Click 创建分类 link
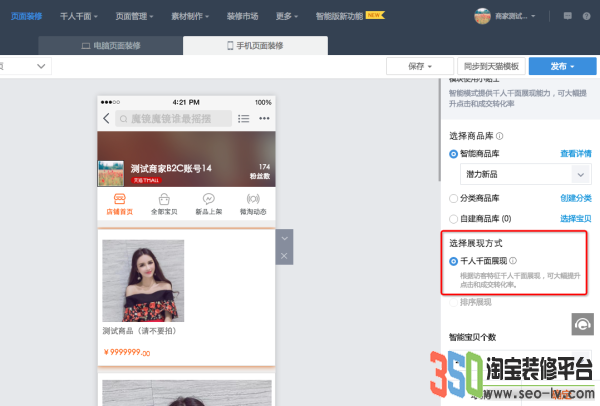The image size is (600, 406). 576,198
